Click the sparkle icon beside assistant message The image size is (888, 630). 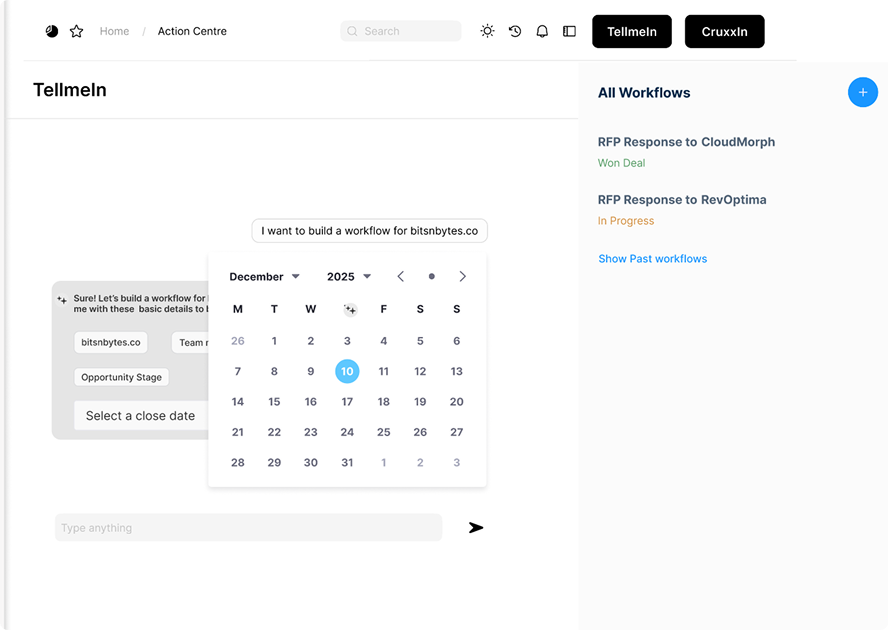pos(62,300)
